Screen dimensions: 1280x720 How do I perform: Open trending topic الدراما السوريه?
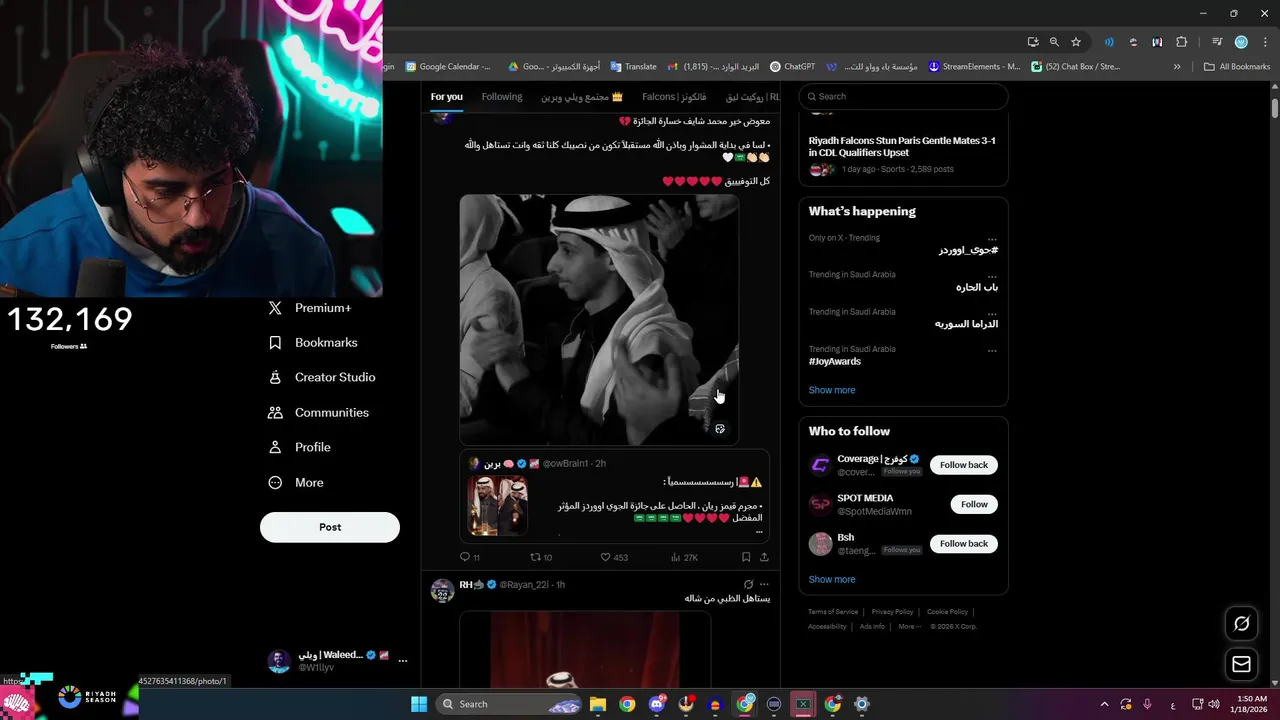click(x=966, y=324)
